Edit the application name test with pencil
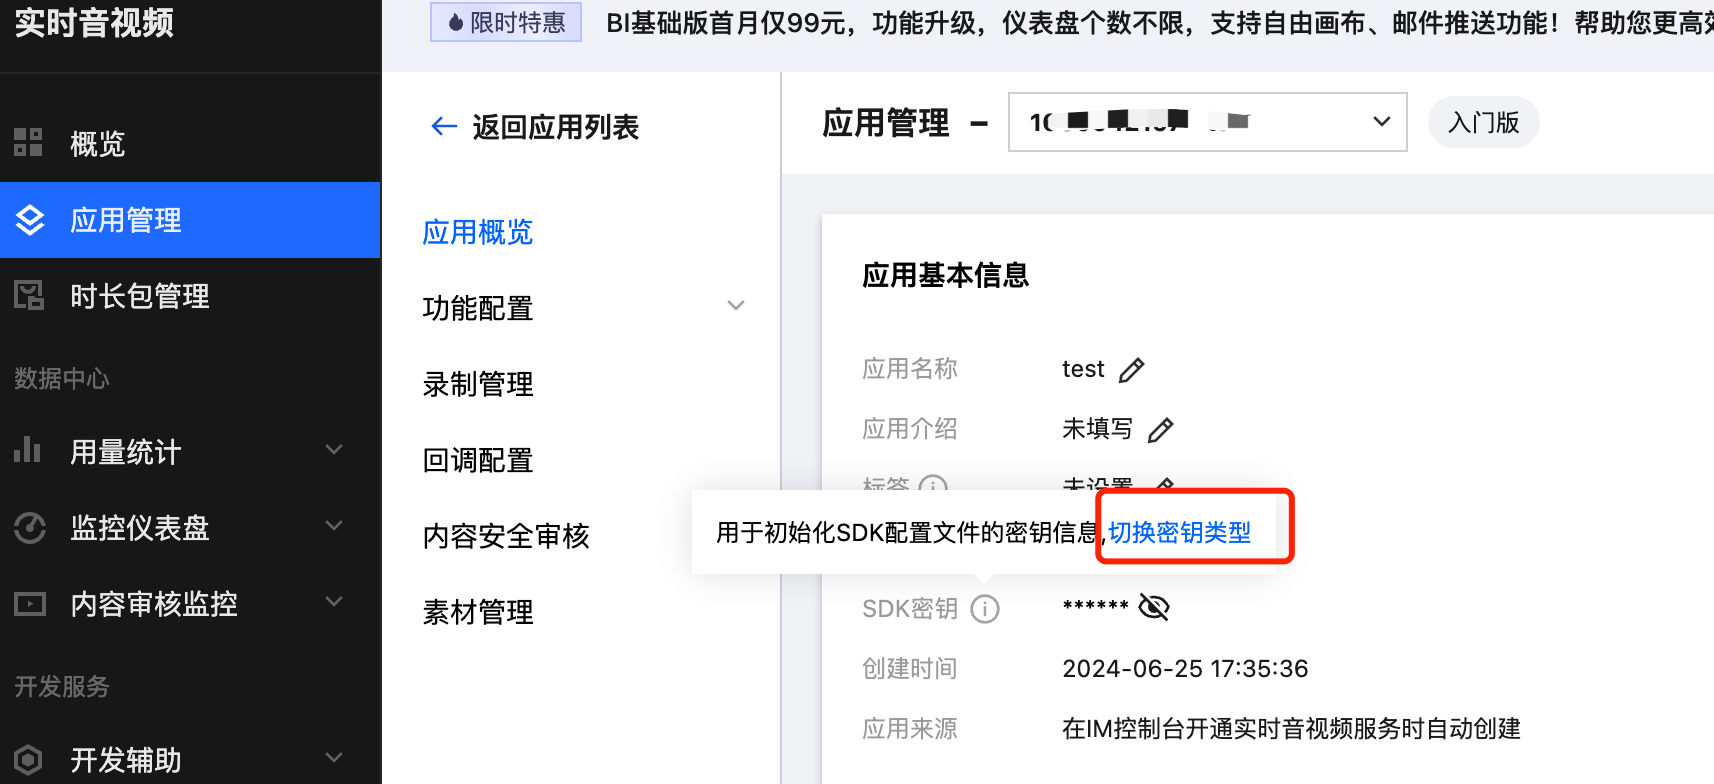 click(1131, 370)
